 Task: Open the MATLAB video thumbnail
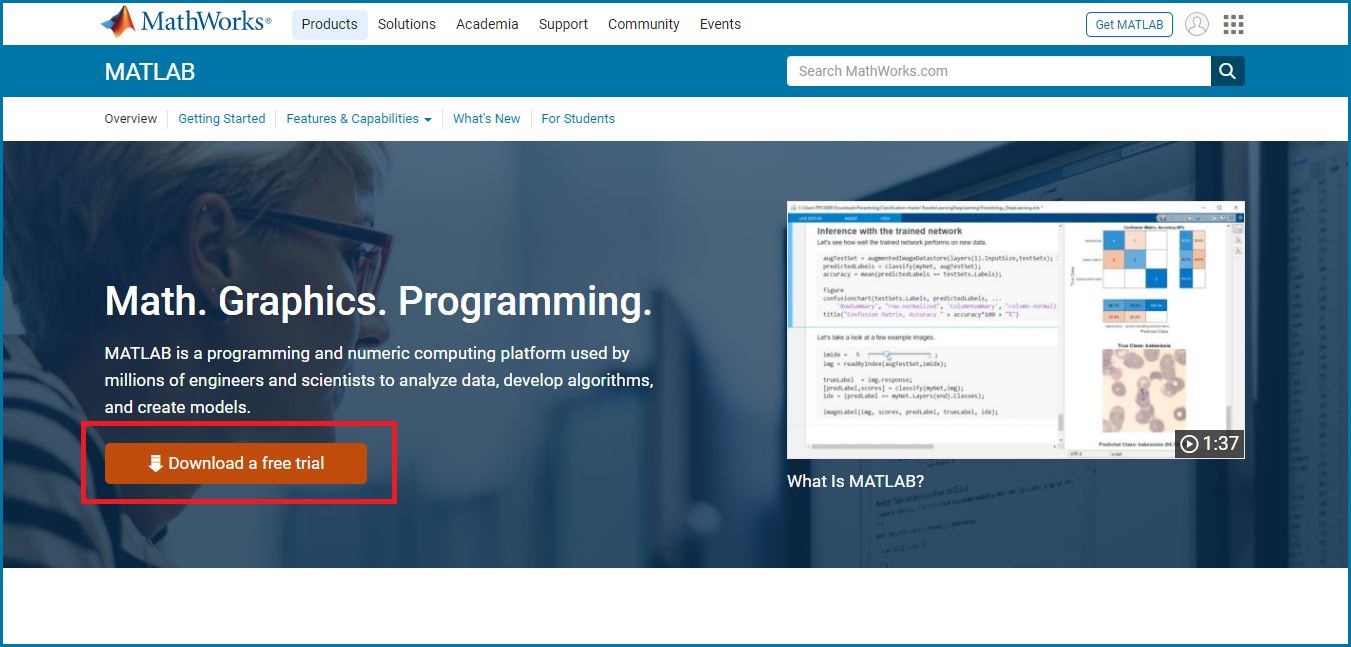click(1016, 330)
